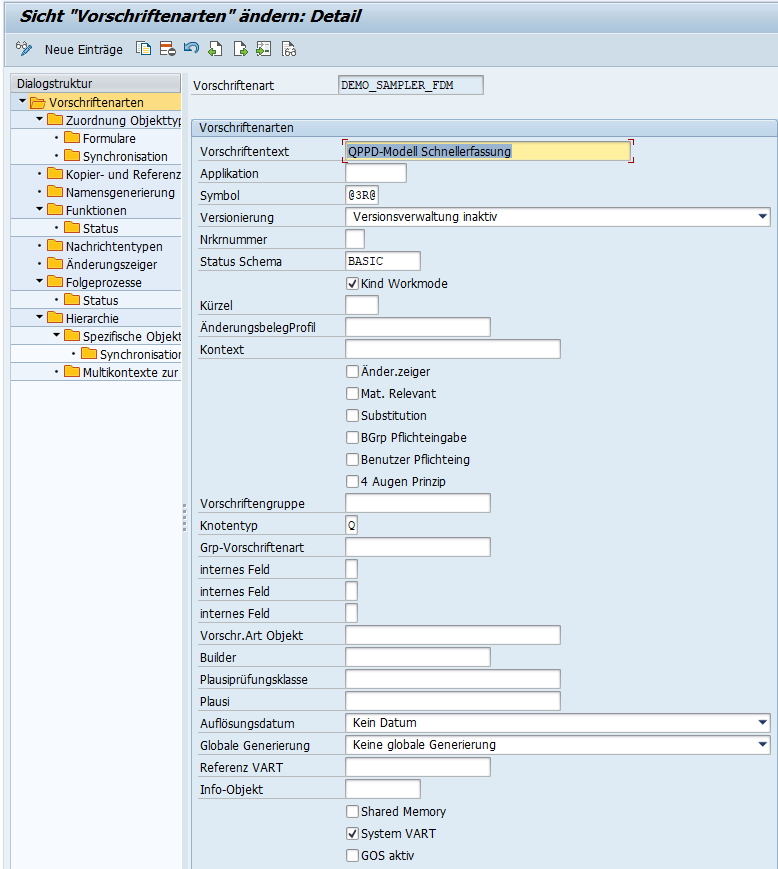Open the Auflösungsdatum dropdown list
The height and width of the screenshot is (869, 778).
(763, 722)
